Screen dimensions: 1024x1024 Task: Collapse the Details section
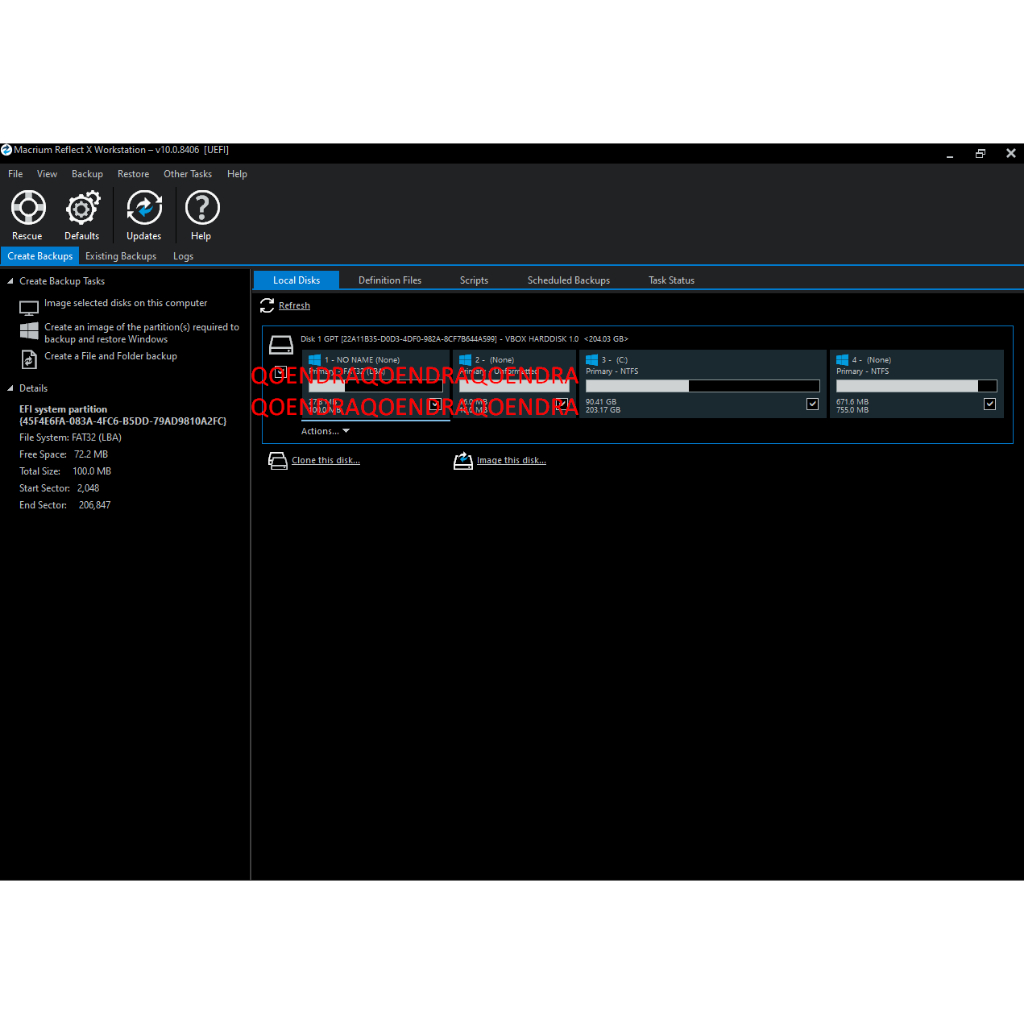(x=10, y=388)
